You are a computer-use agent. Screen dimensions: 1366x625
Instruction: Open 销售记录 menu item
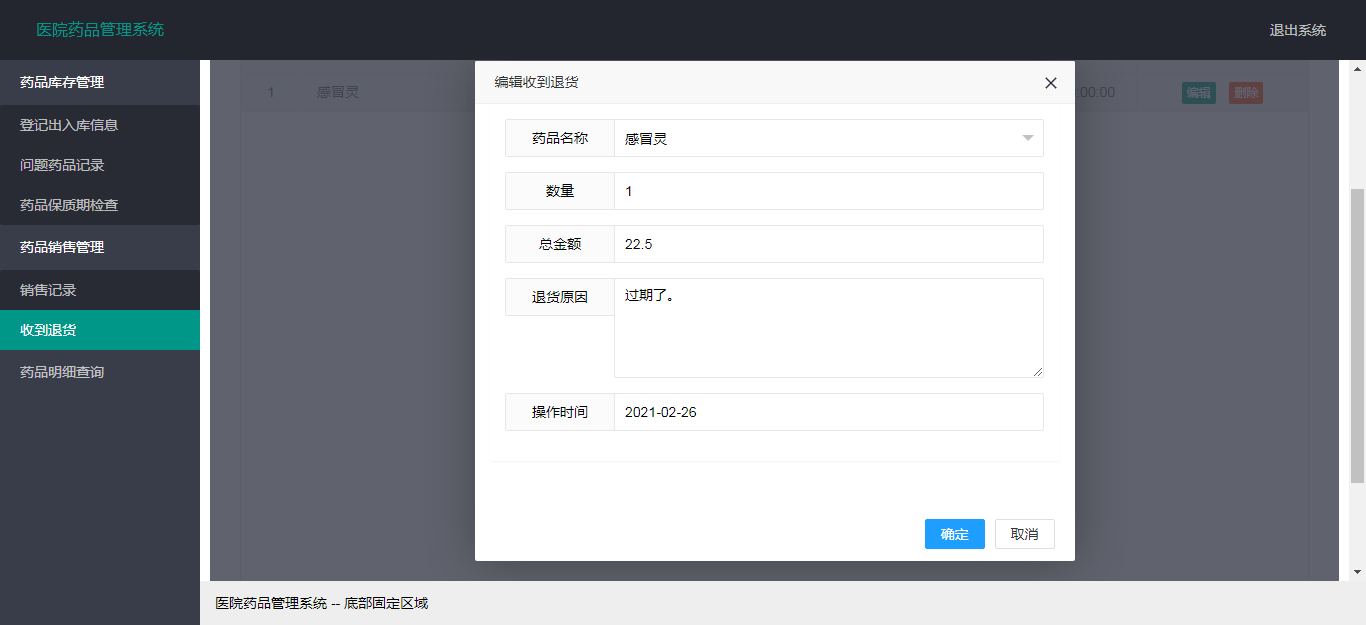click(x=100, y=290)
